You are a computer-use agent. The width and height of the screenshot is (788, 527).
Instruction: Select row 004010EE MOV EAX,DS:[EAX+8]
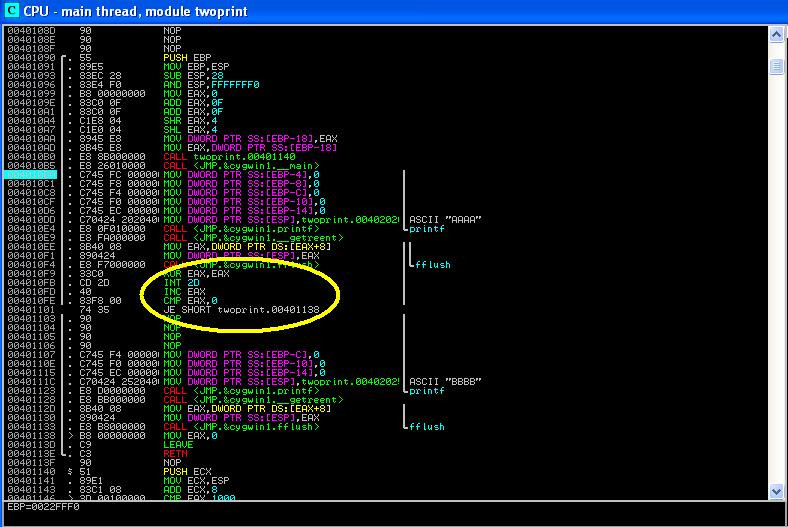pos(386,247)
